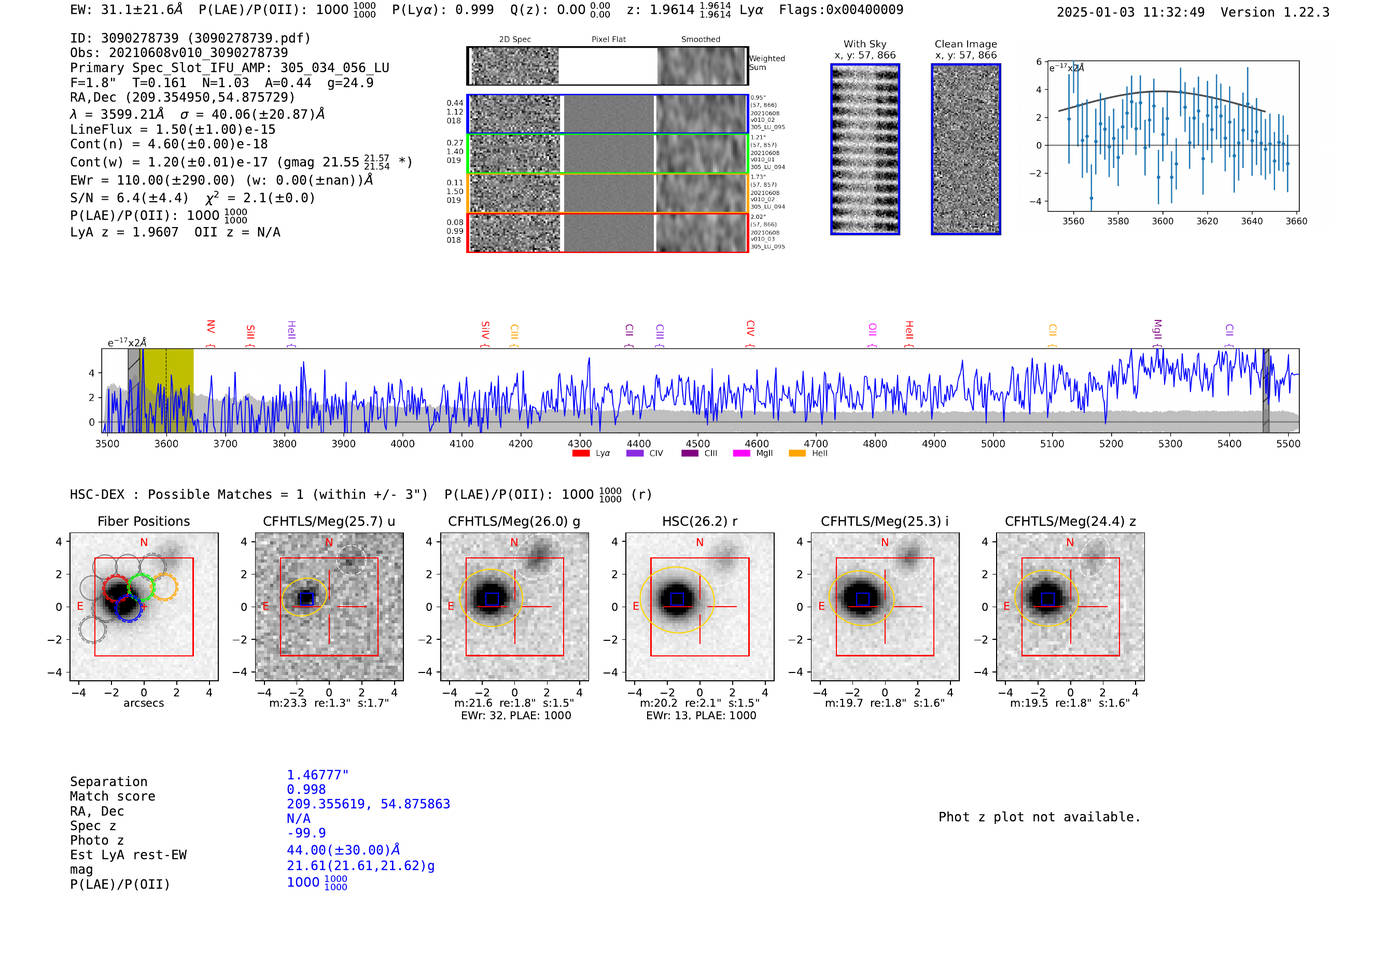
Task: Click the dark purple CIII legend swatch
Action: click(689, 454)
